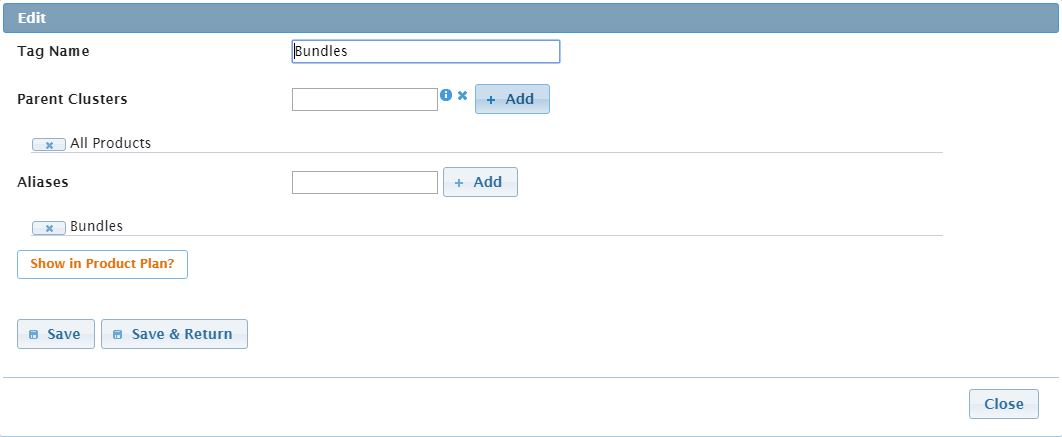Click the Edit panel header bar
This screenshot has width=1062, height=437.
(530, 17)
